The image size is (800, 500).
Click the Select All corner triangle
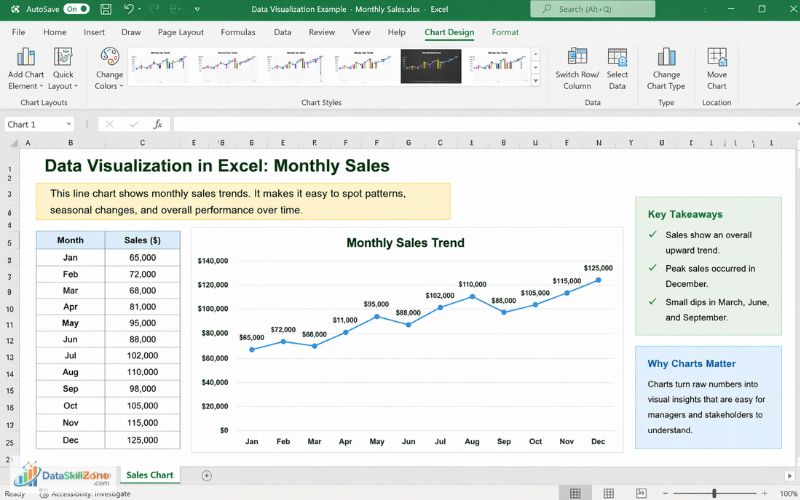(14, 143)
